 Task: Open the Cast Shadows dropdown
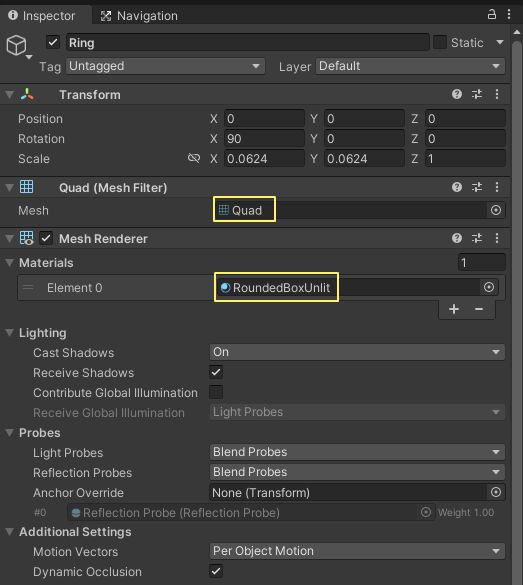click(357, 352)
